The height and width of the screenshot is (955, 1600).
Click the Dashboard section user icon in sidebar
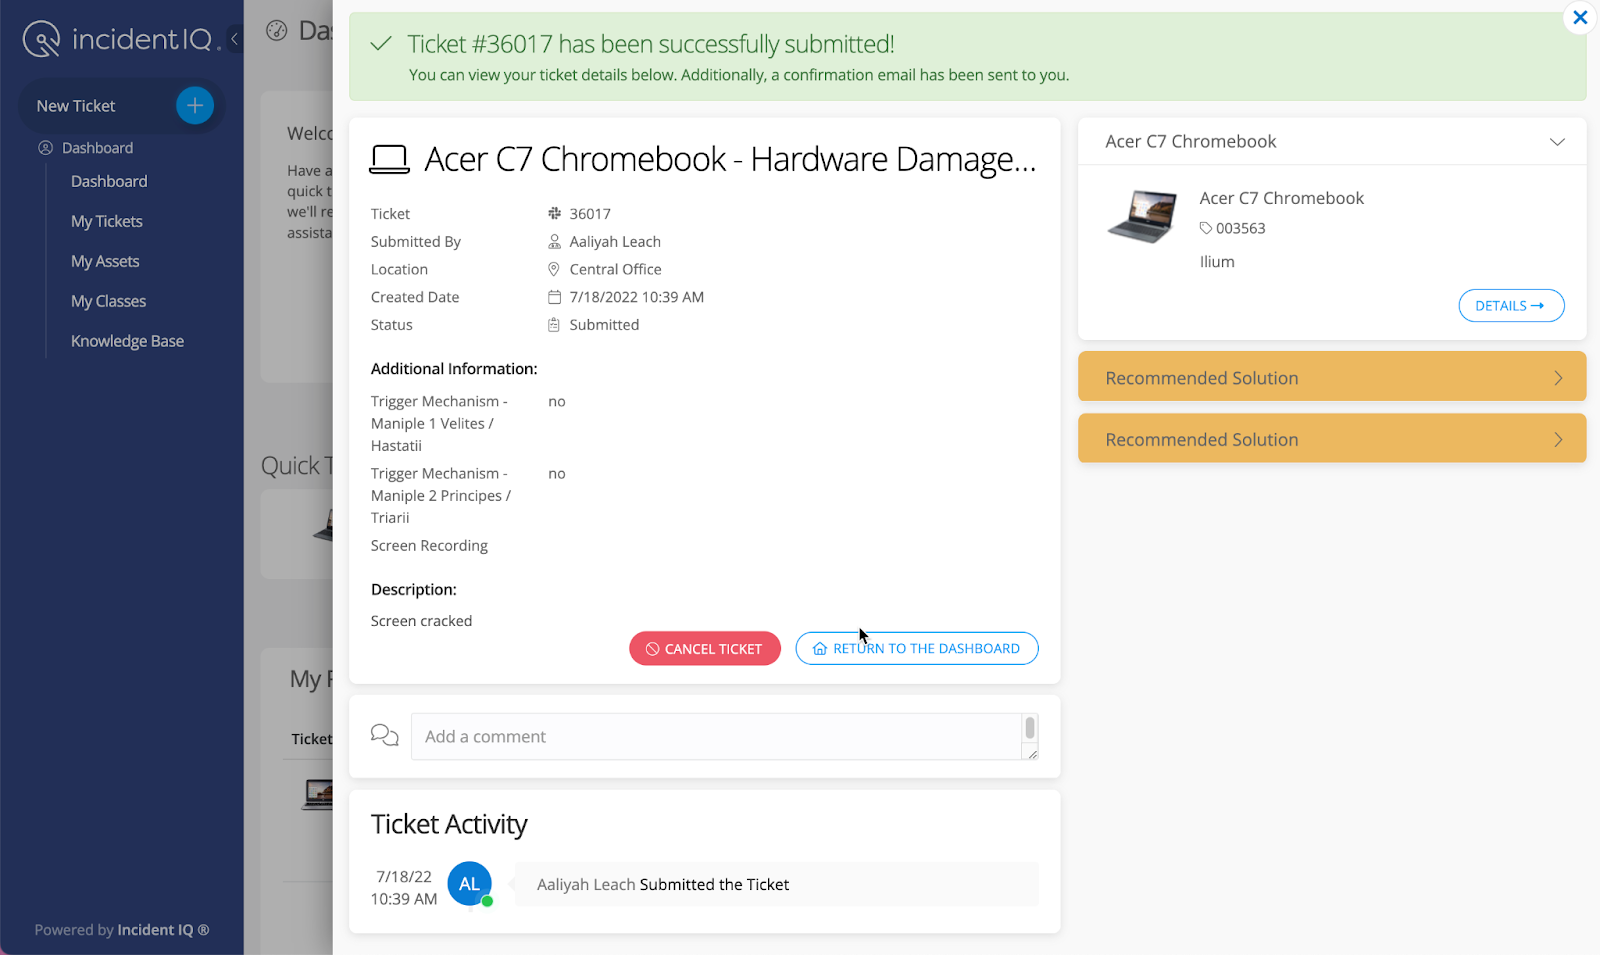(x=46, y=148)
